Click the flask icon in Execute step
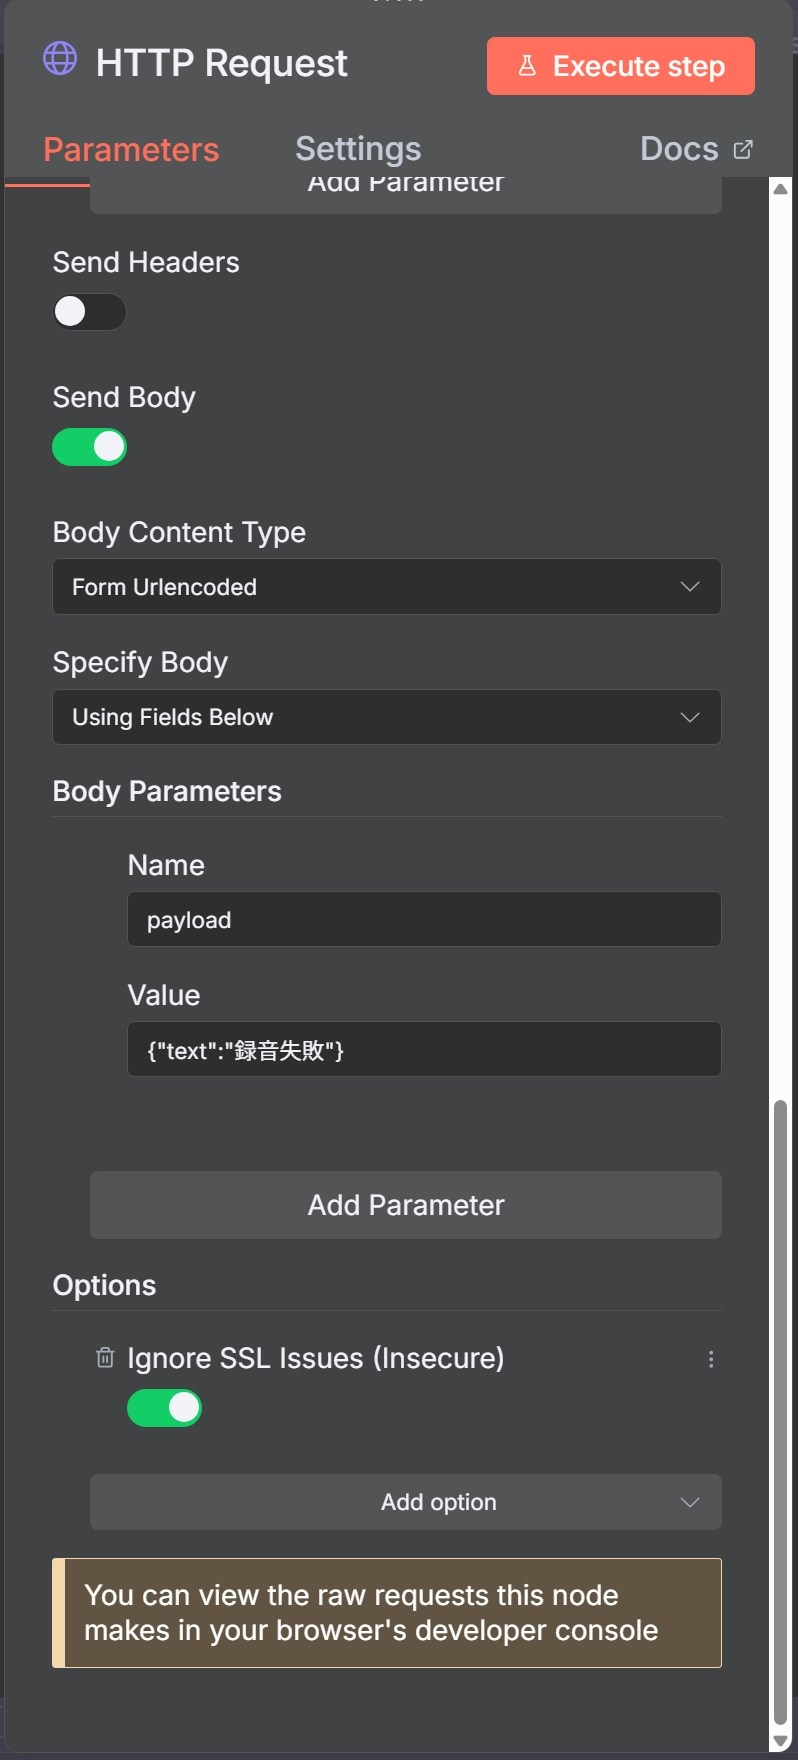This screenshot has width=798, height=1760. click(x=527, y=66)
